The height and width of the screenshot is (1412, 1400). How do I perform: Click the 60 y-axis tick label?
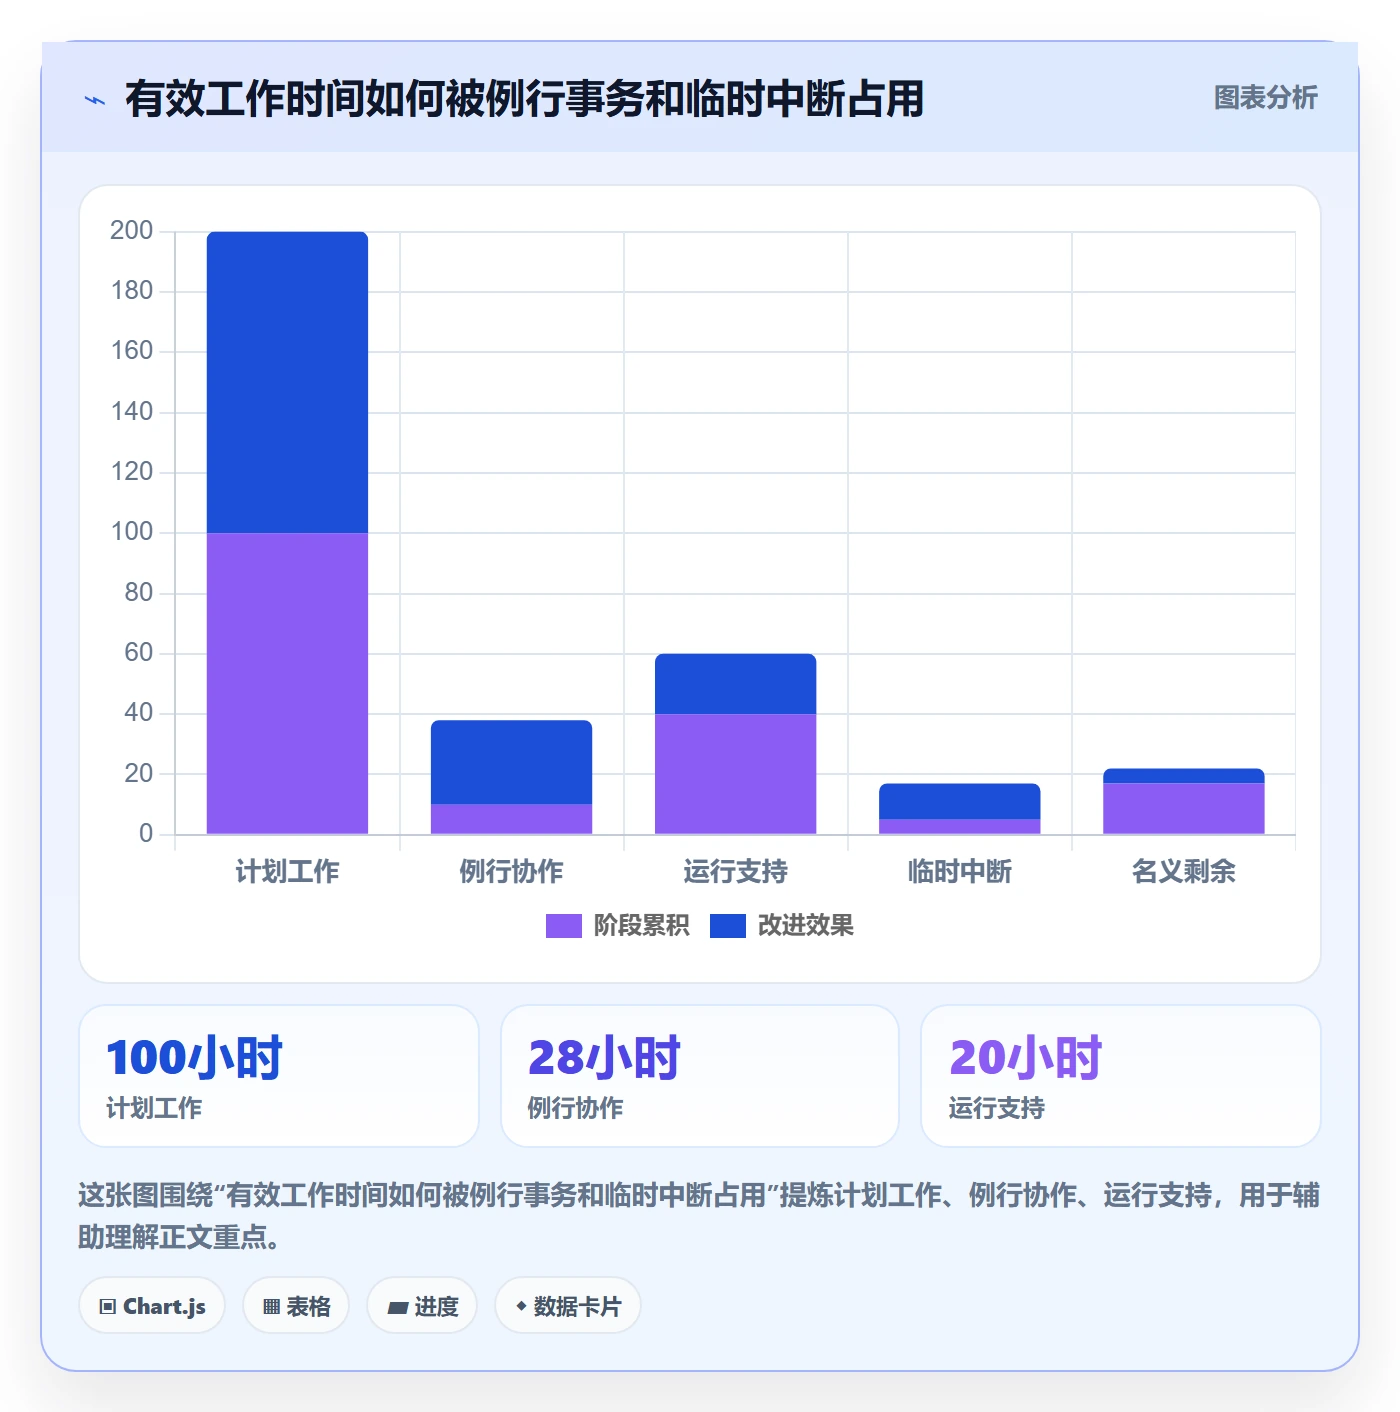point(139,653)
